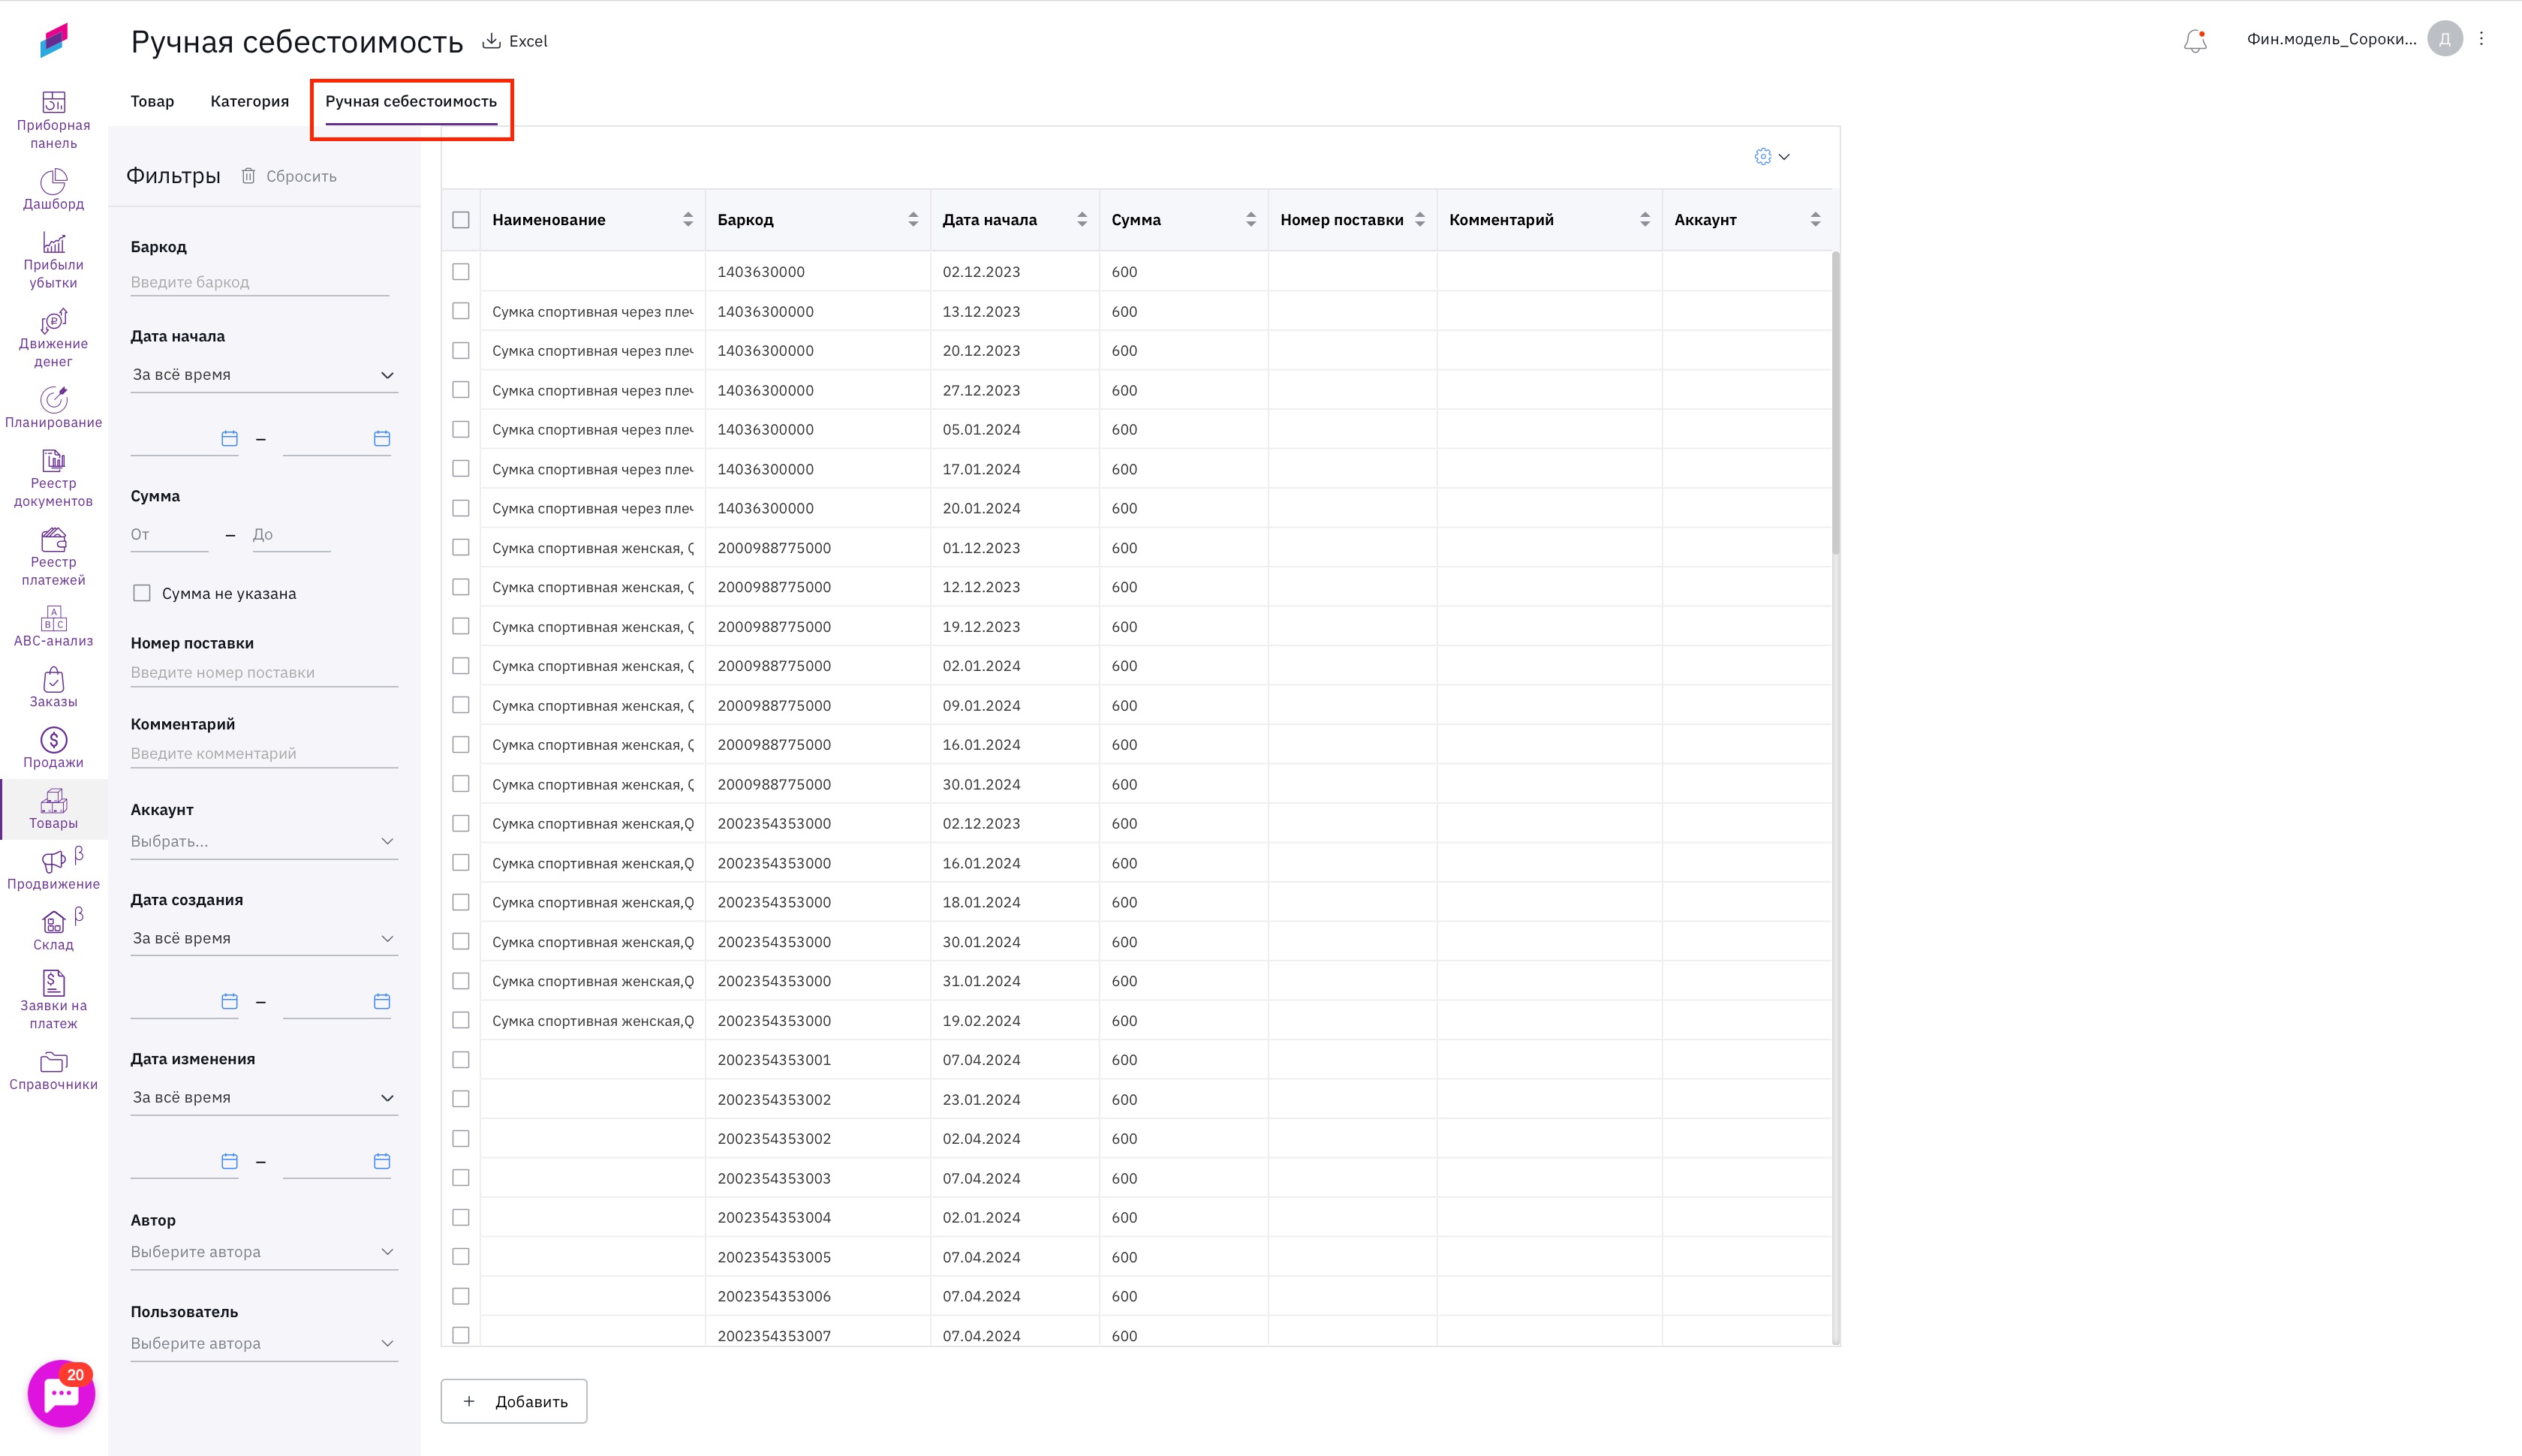Click the Добавить button

[514, 1401]
